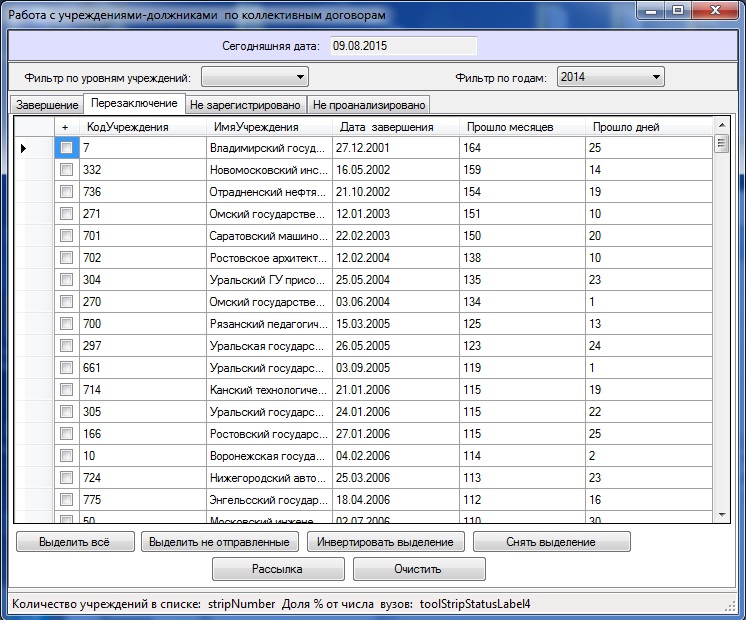Click the + column header
The height and width of the screenshot is (620, 746).
pos(67,127)
